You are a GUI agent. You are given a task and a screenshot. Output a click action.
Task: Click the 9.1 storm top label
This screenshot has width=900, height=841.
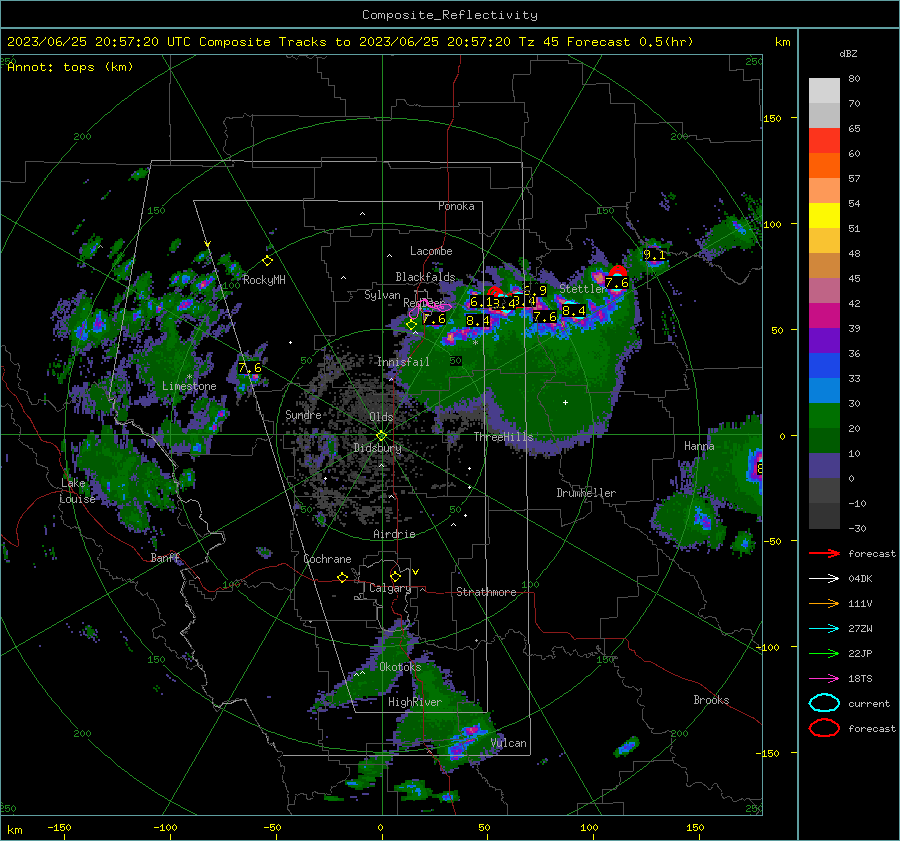click(x=654, y=255)
